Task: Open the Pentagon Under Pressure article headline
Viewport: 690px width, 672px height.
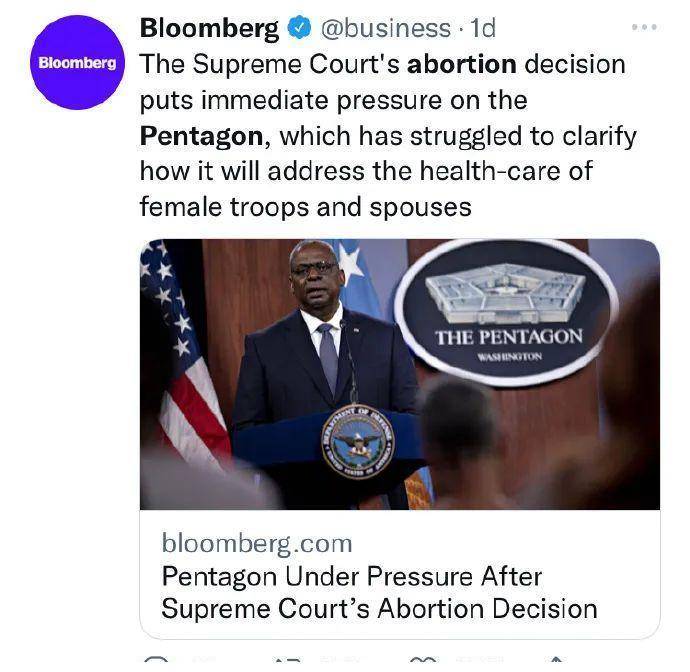Action: point(380,592)
